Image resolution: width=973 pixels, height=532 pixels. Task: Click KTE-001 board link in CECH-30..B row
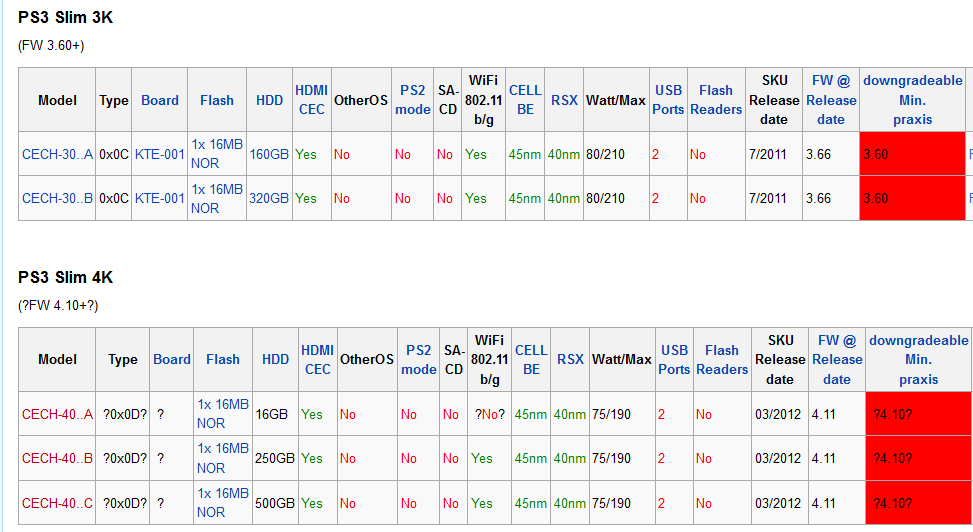[159, 198]
